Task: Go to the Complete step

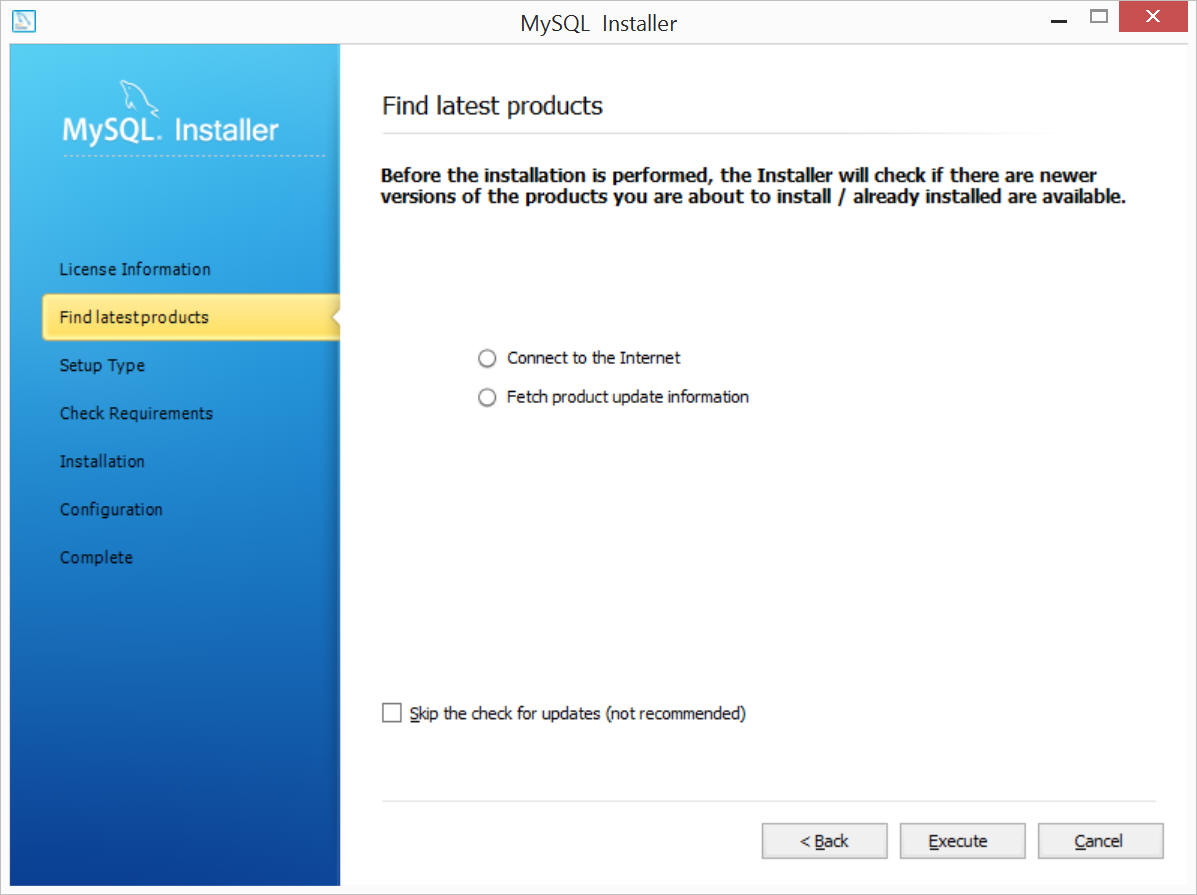Action: [x=96, y=557]
